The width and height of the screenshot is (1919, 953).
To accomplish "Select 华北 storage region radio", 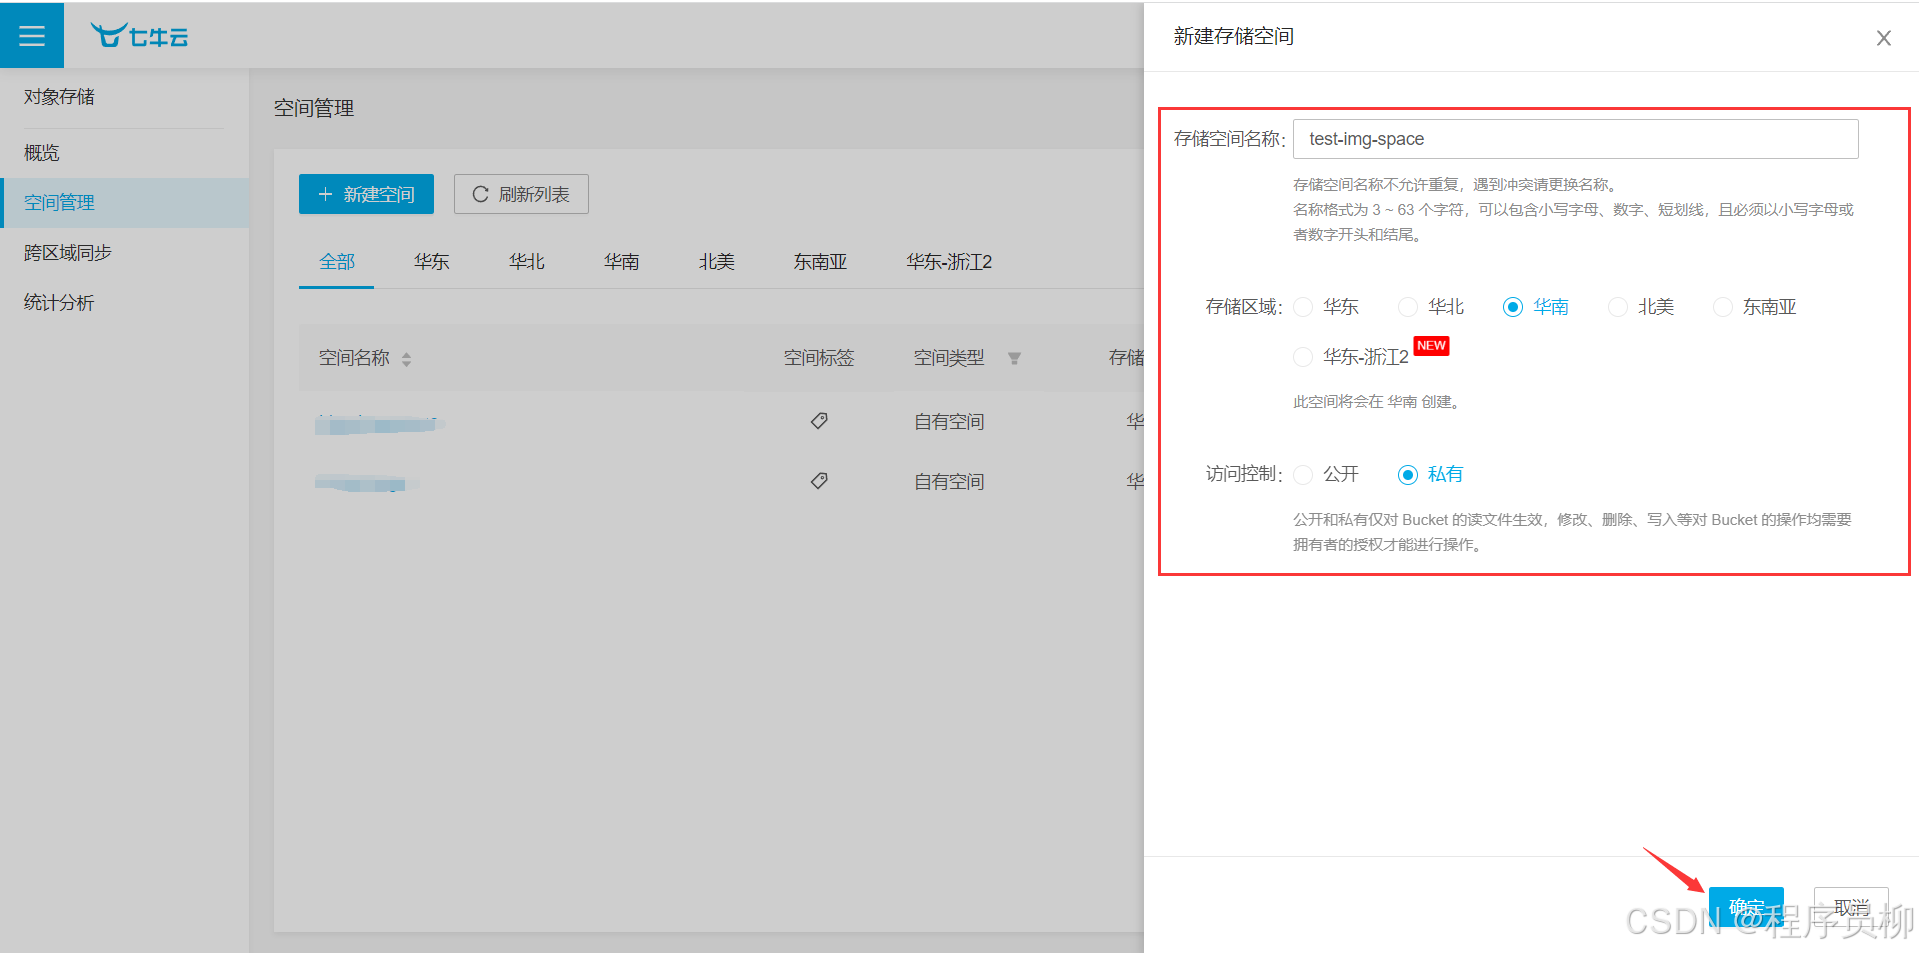I will click(1408, 307).
